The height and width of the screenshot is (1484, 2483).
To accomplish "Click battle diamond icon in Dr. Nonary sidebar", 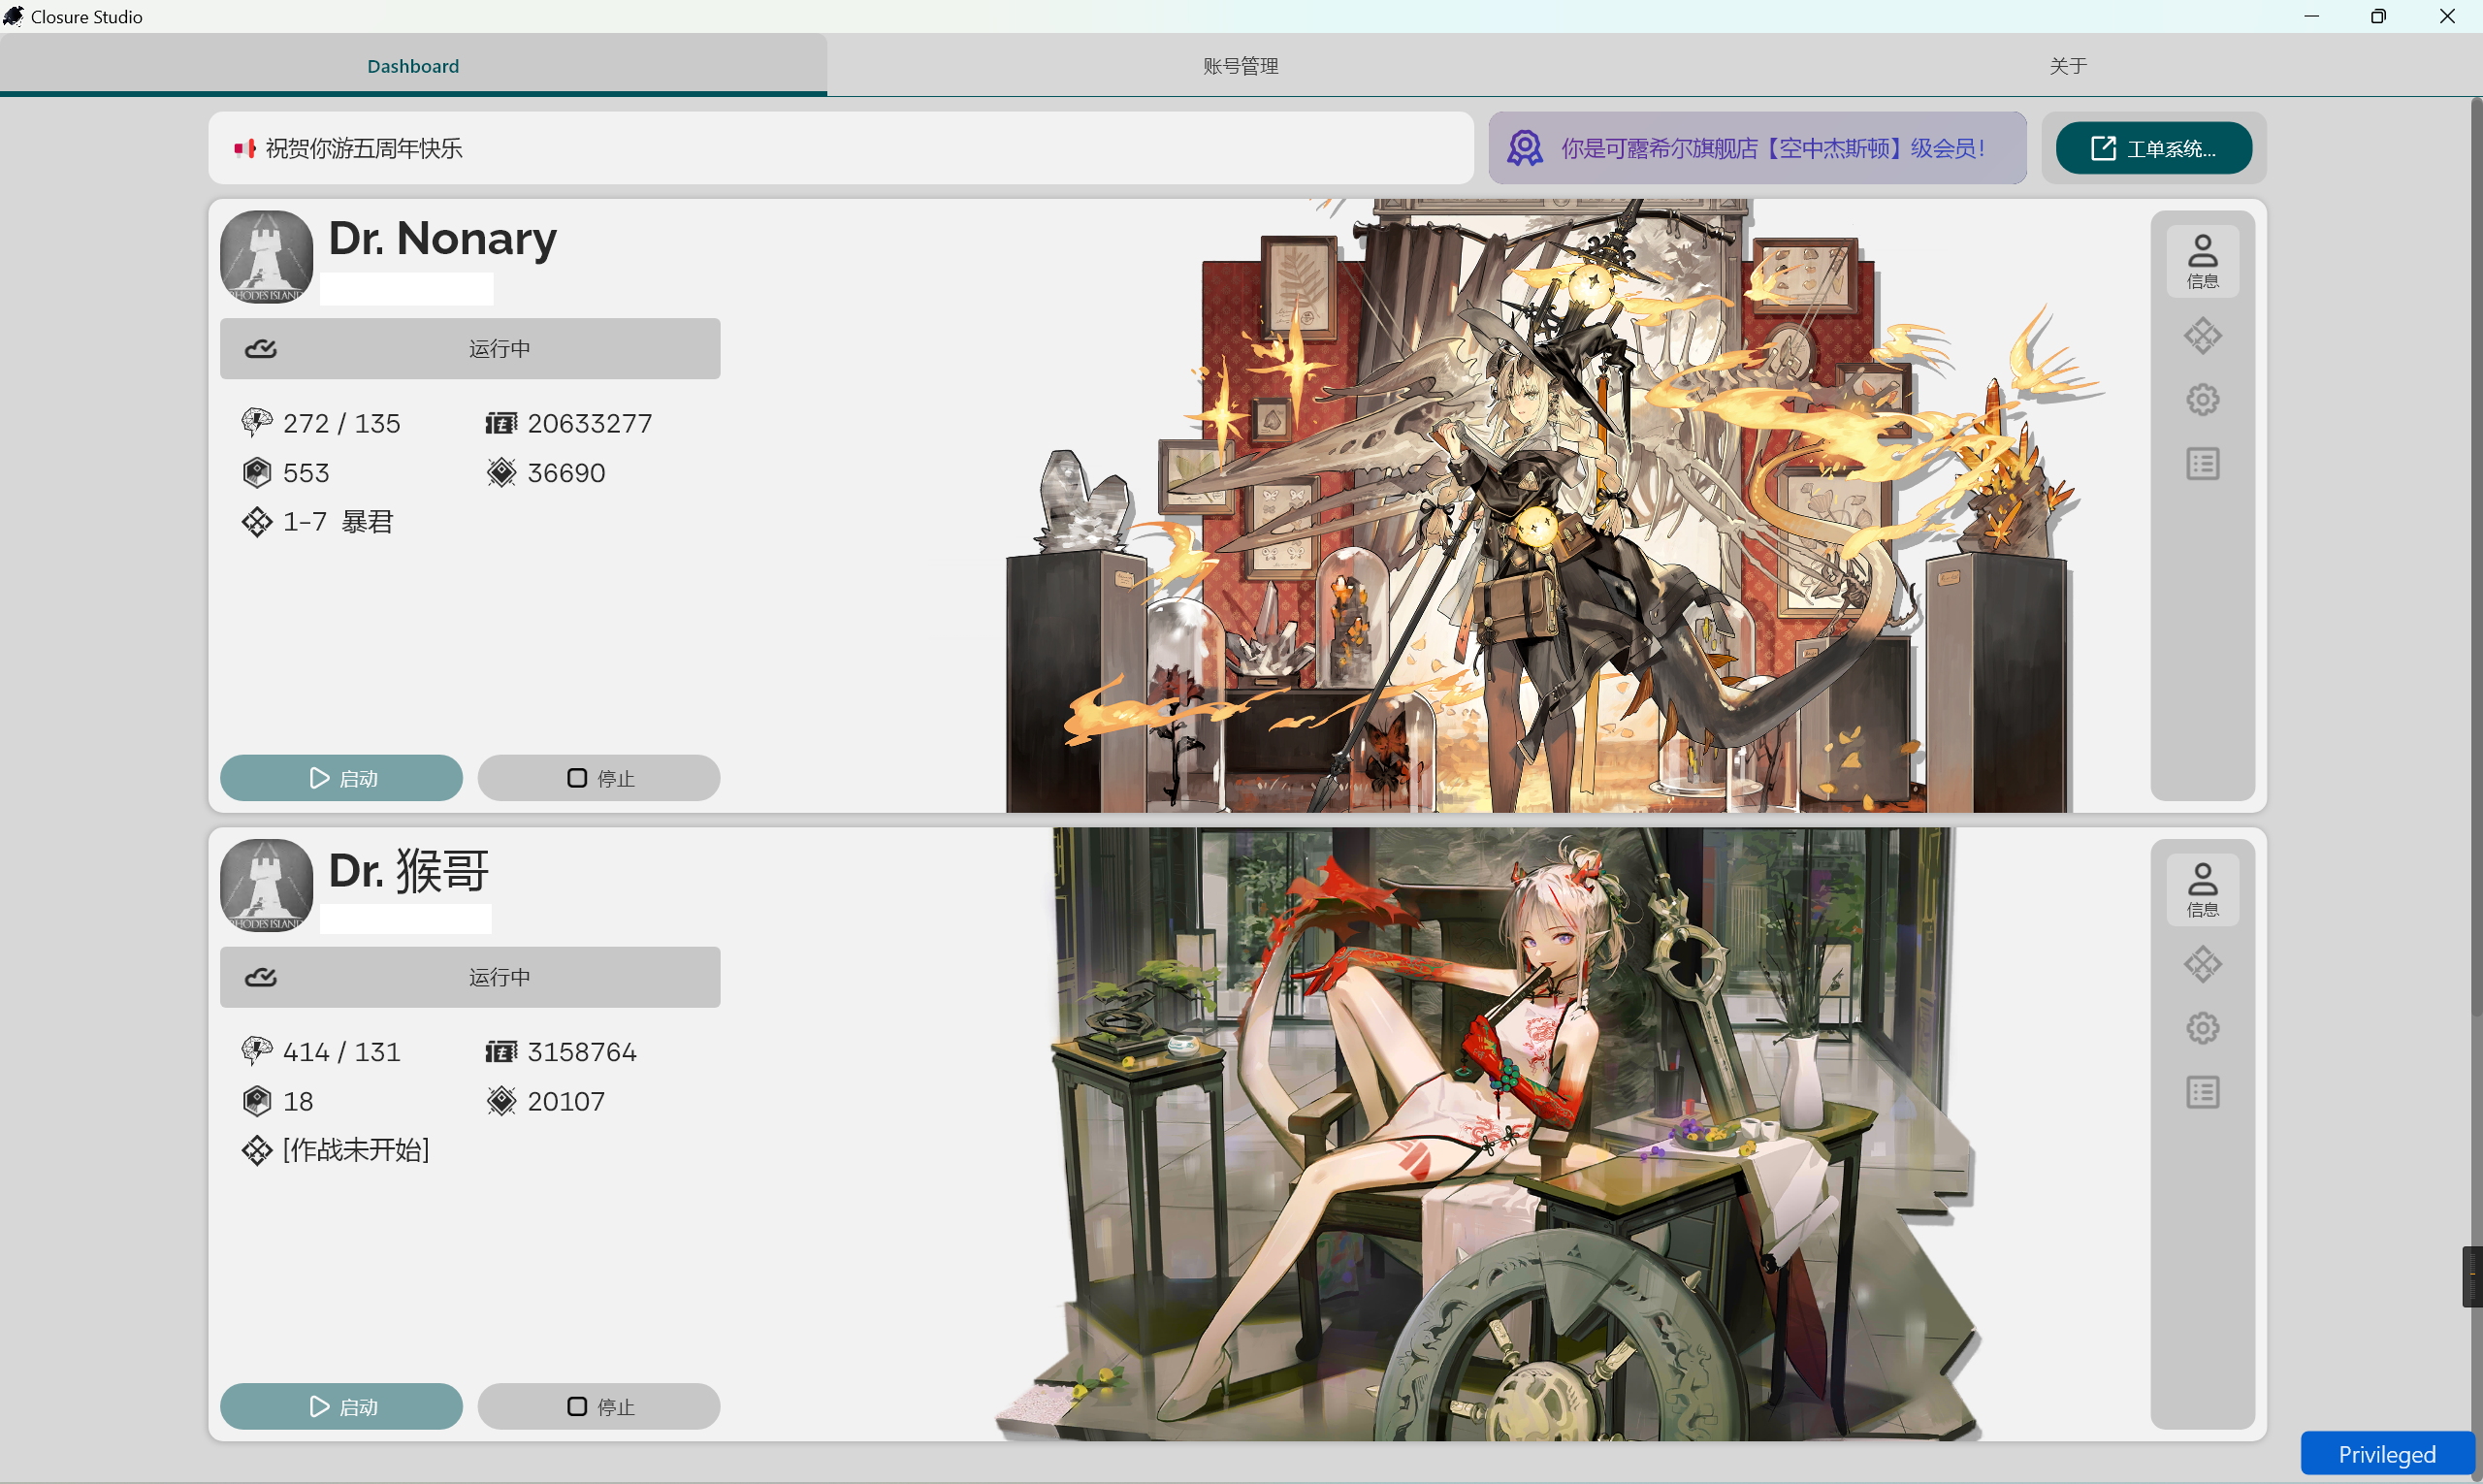I will [x=2201, y=336].
